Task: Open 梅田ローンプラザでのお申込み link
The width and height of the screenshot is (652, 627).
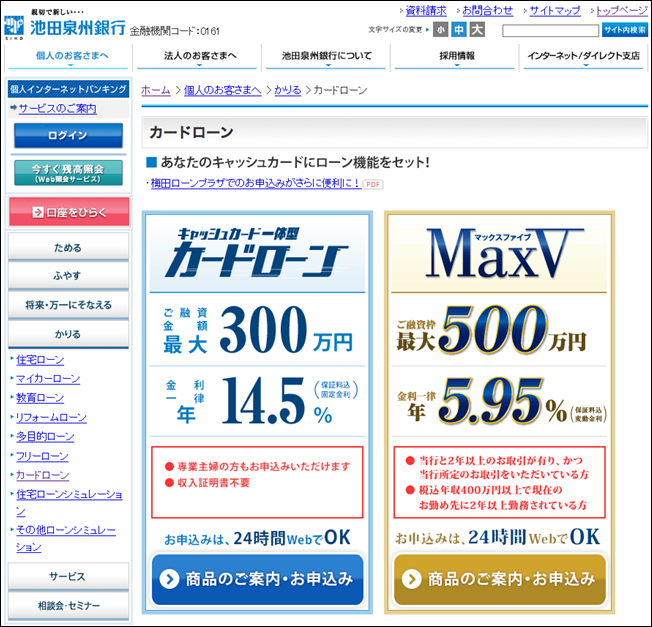Action: click(256, 183)
